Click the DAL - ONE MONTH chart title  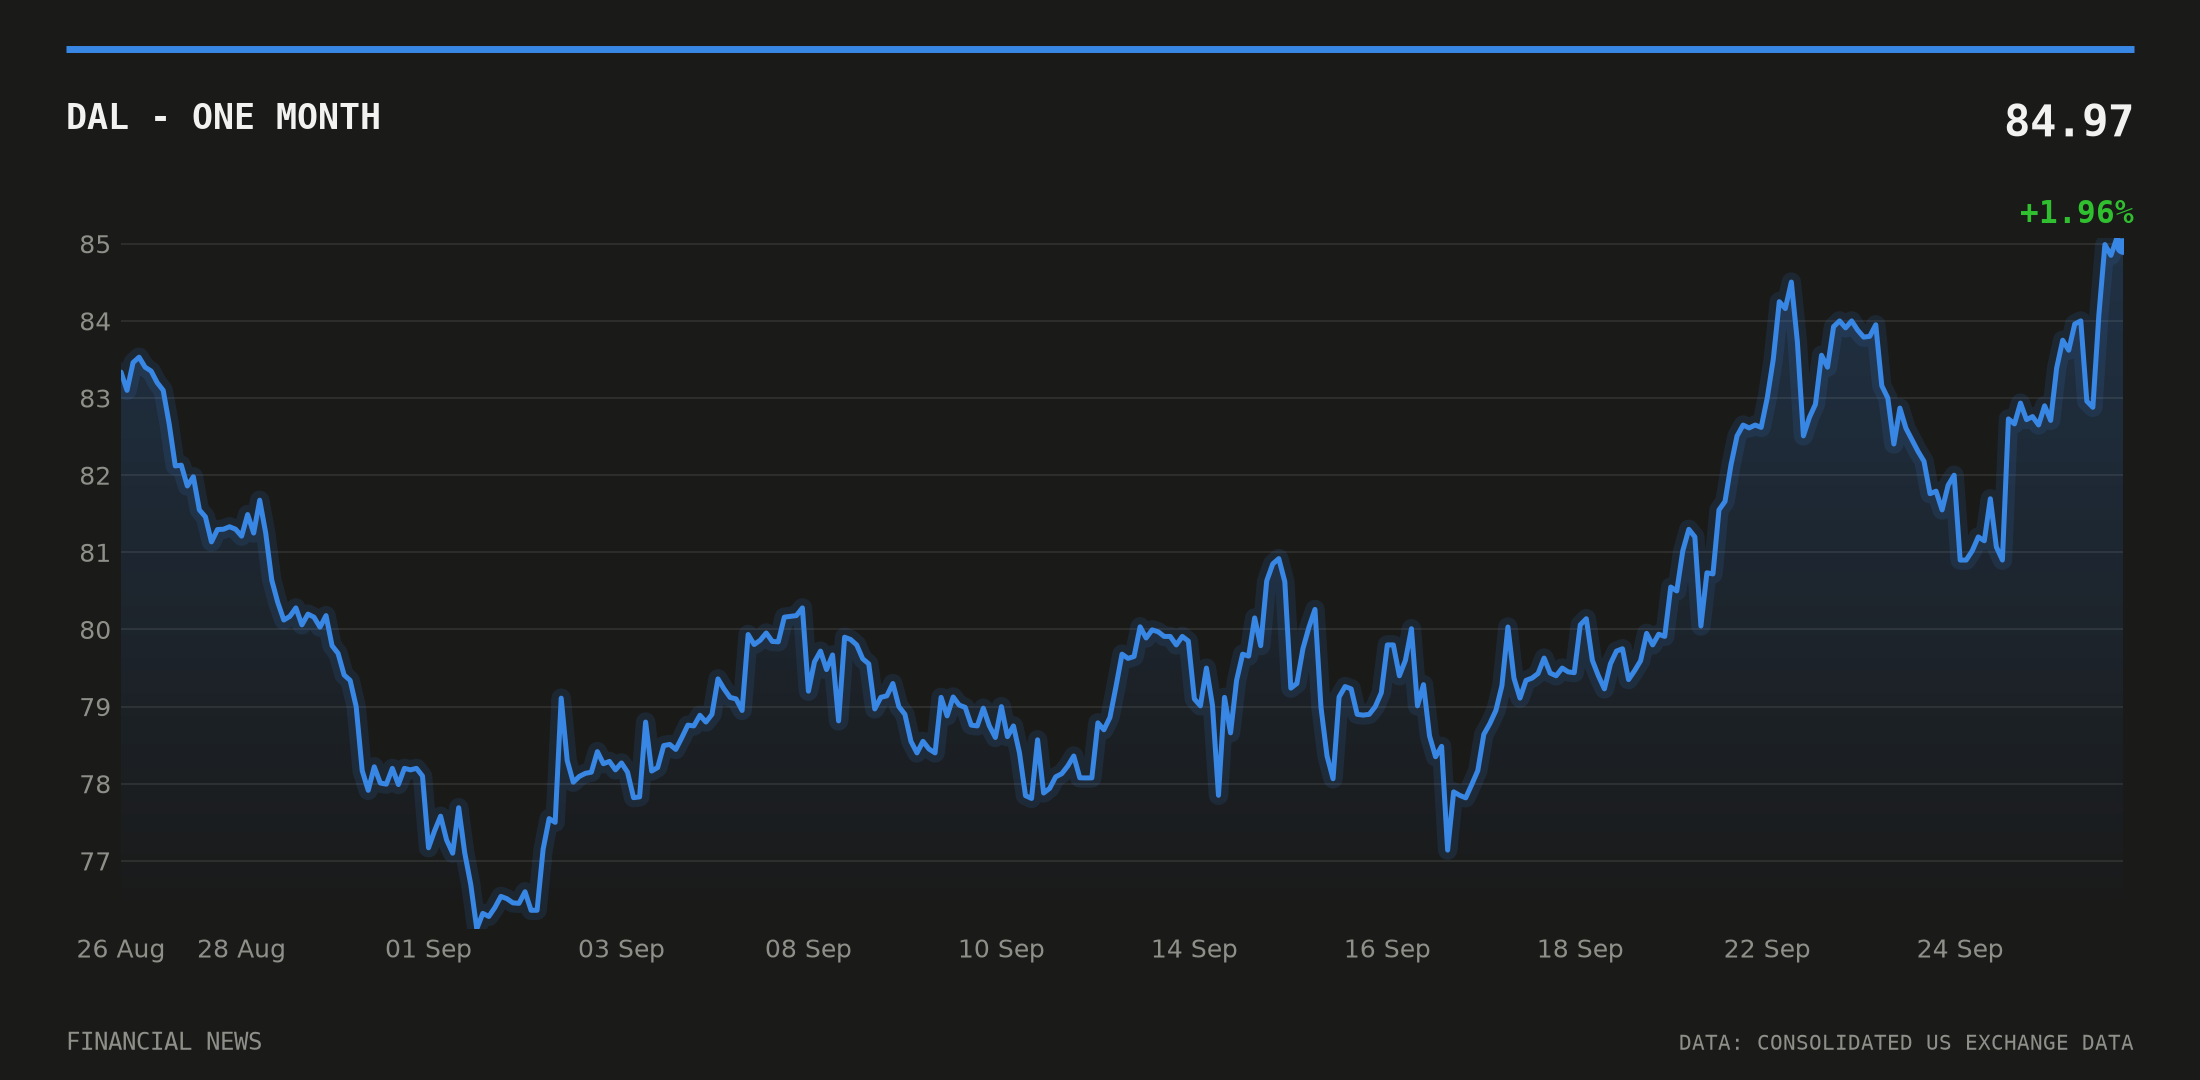point(223,118)
